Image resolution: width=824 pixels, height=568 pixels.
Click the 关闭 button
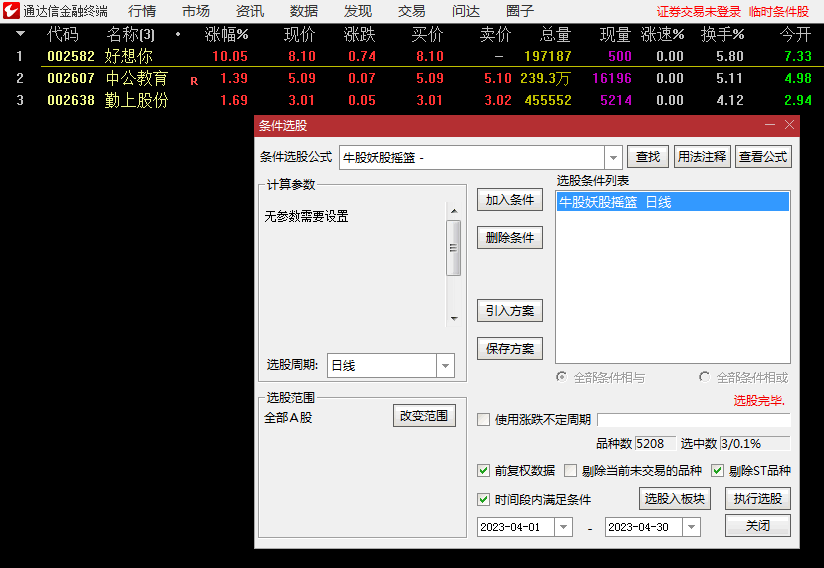(x=758, y=525)
